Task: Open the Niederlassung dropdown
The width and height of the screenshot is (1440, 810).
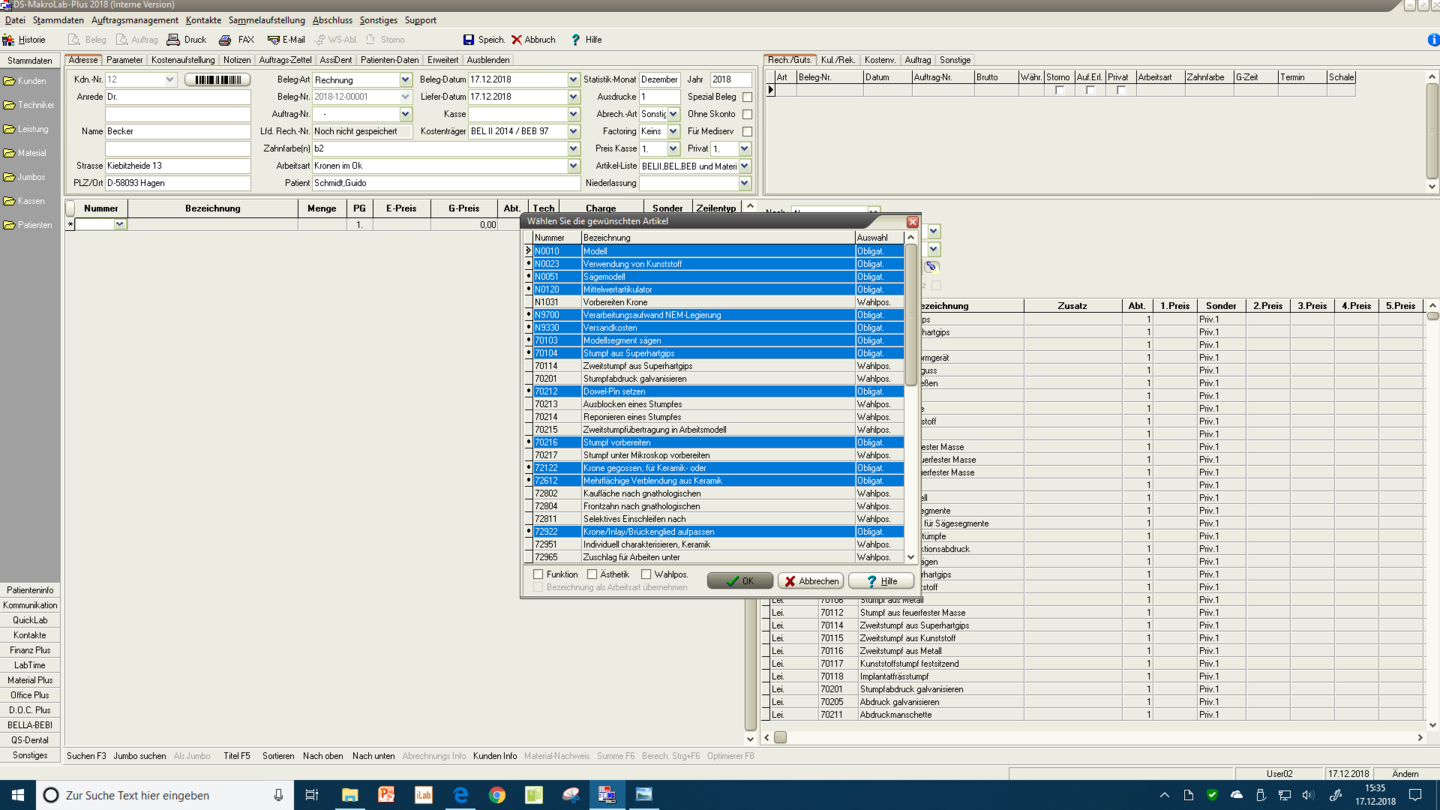Action: pyautogui.click(x=745, y=183)
